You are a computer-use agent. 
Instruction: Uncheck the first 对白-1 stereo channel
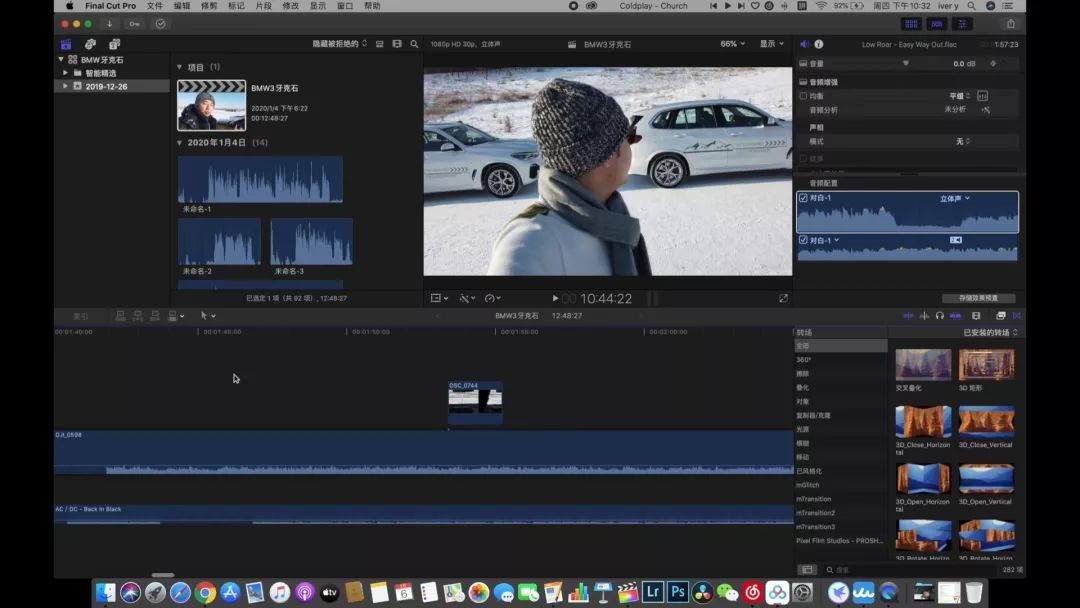tap(803, 198)
